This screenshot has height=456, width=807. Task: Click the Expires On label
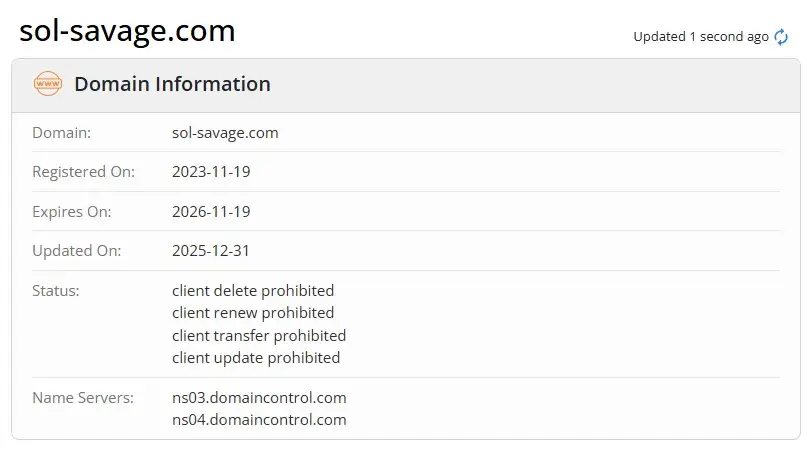point(72,212)
